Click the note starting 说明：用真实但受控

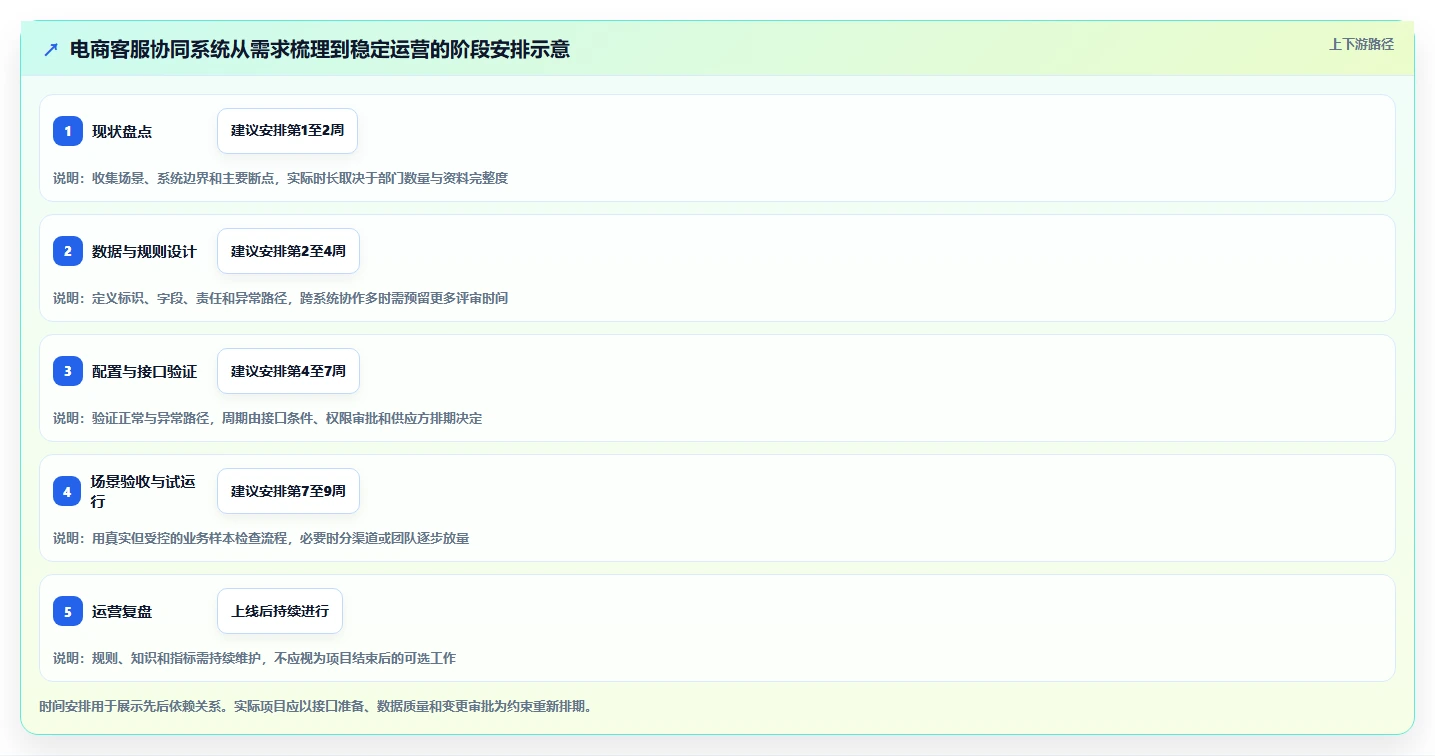point(261,538)
